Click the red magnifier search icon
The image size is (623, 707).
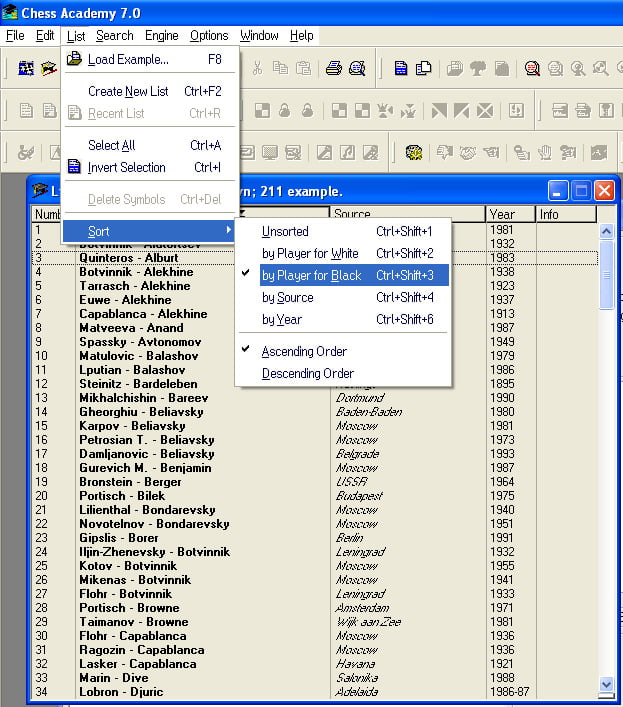(532, 68)
